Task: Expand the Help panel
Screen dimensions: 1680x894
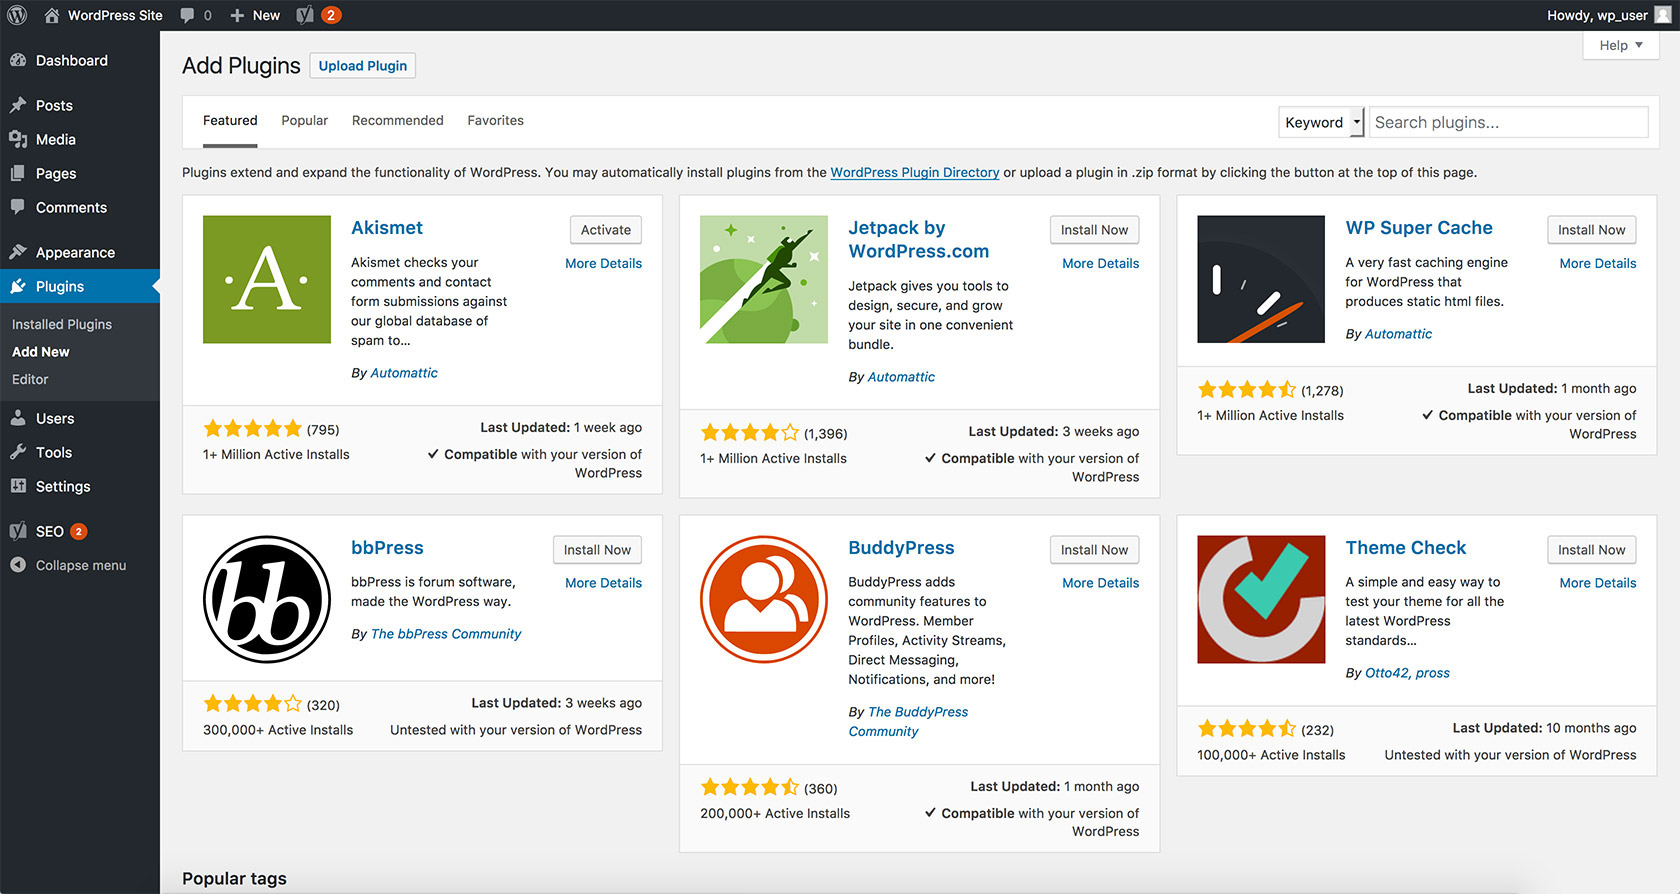Action: click(x=1620, y=45)
